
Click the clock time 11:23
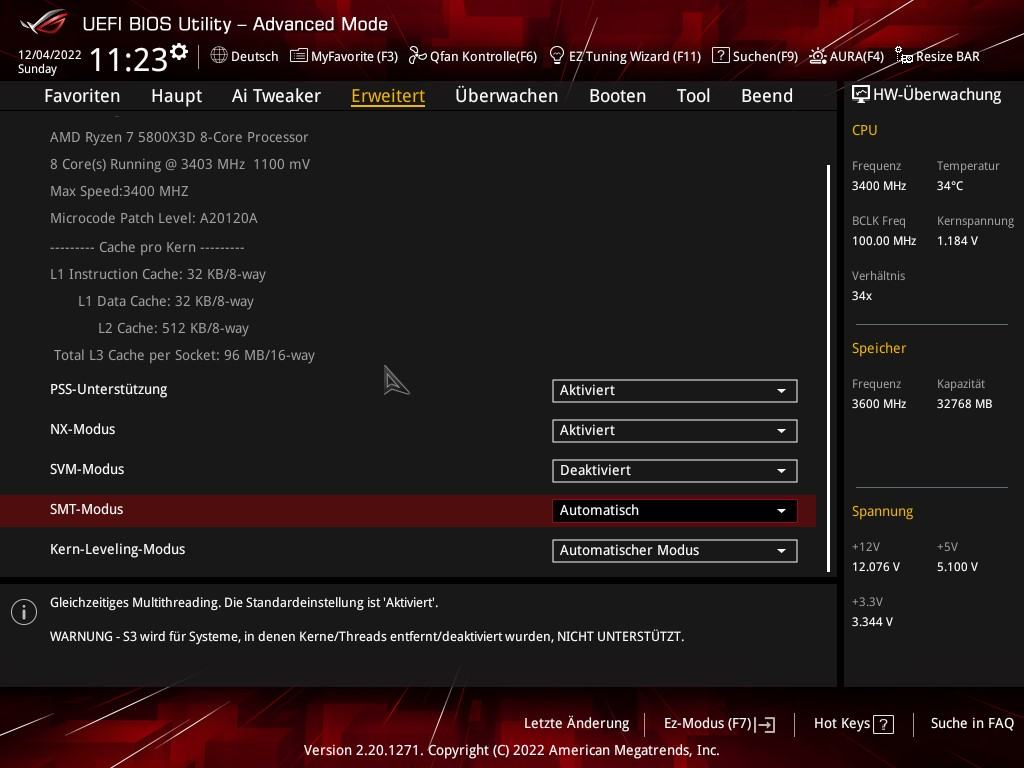click(129, 59)
